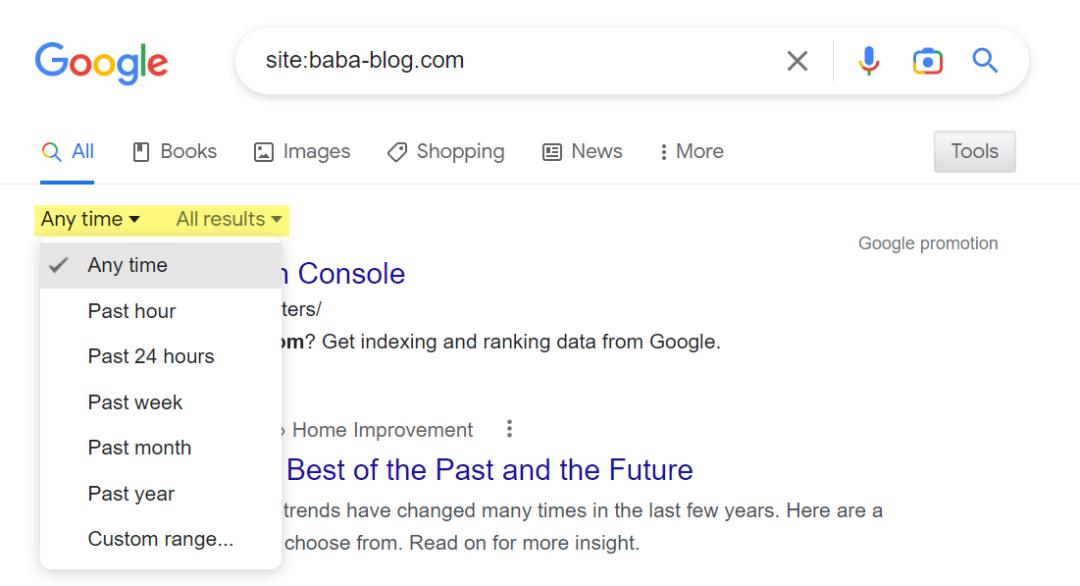The height and width of the screenshot is (586, 1080).
Task: Click the magnifying glass search button
Action: tap(985, 61)
